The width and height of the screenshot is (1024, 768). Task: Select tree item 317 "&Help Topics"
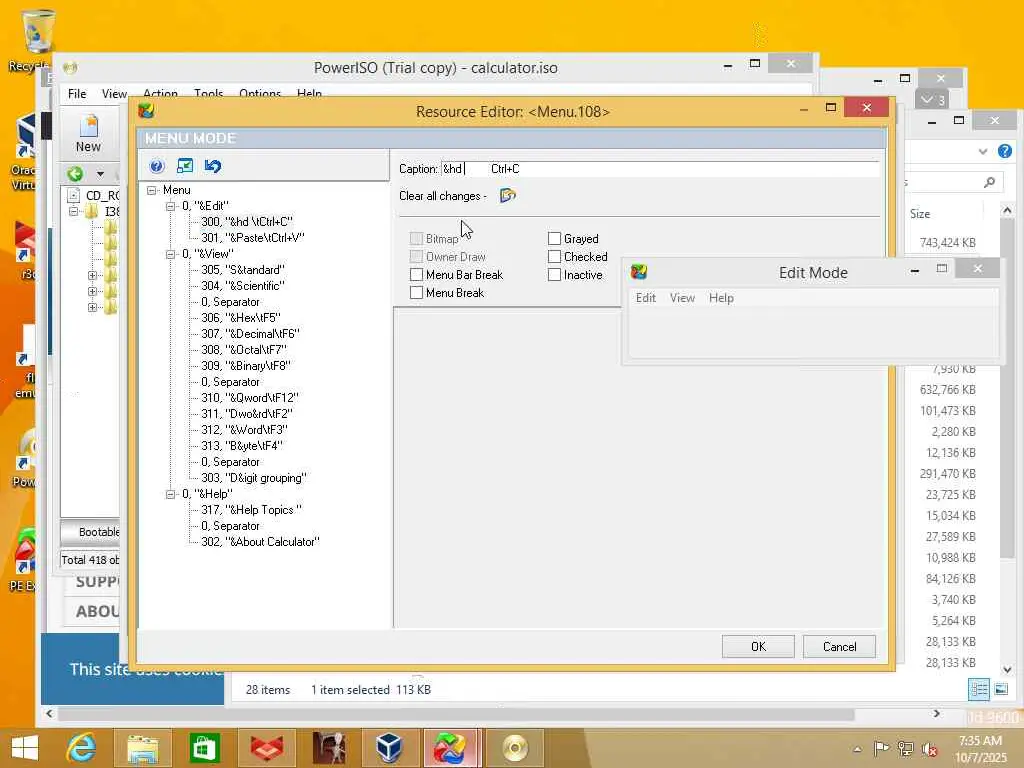(x=251, y=510)
